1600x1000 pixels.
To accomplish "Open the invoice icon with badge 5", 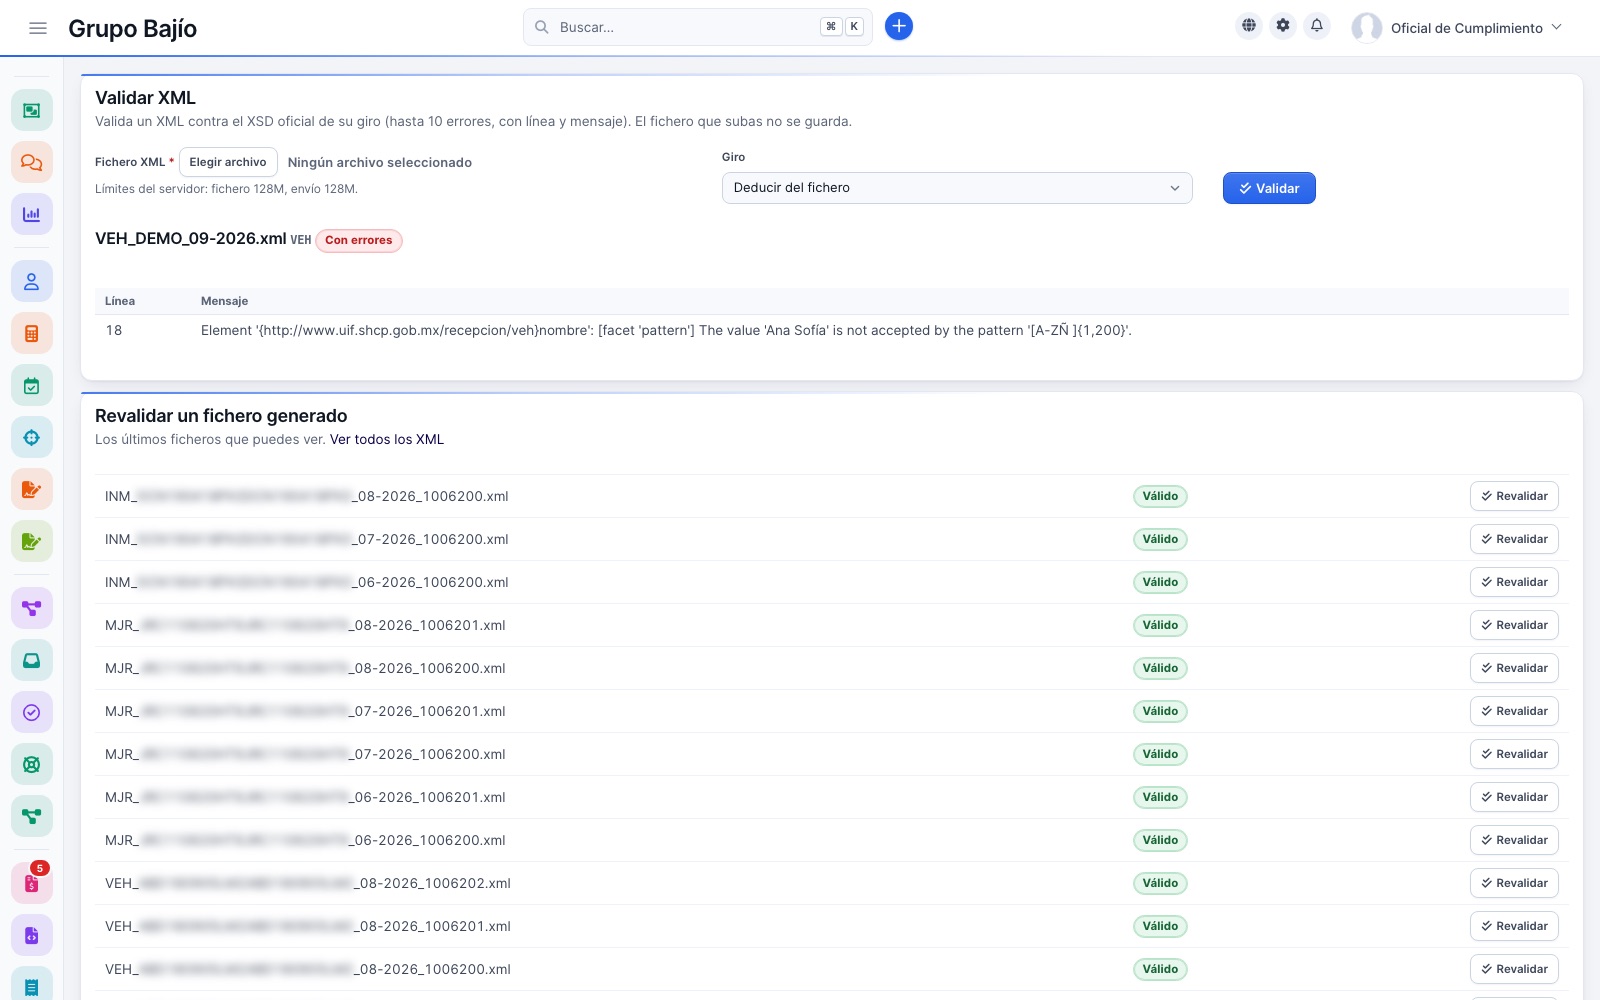I will (32, 884).
